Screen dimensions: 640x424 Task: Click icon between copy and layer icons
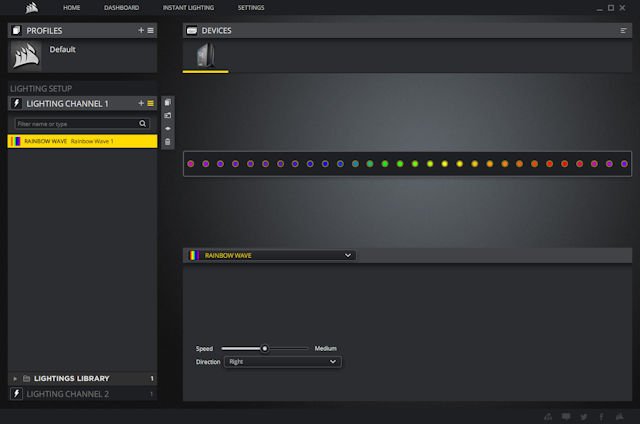point(168,115)
